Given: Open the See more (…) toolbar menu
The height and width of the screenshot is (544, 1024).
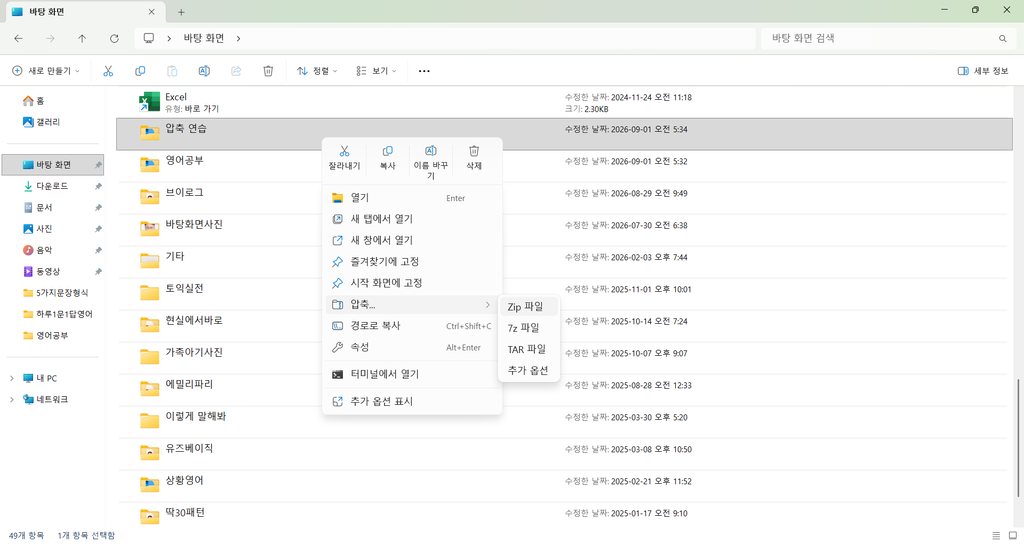Looking at the screenshot, I should coord(424,71).
